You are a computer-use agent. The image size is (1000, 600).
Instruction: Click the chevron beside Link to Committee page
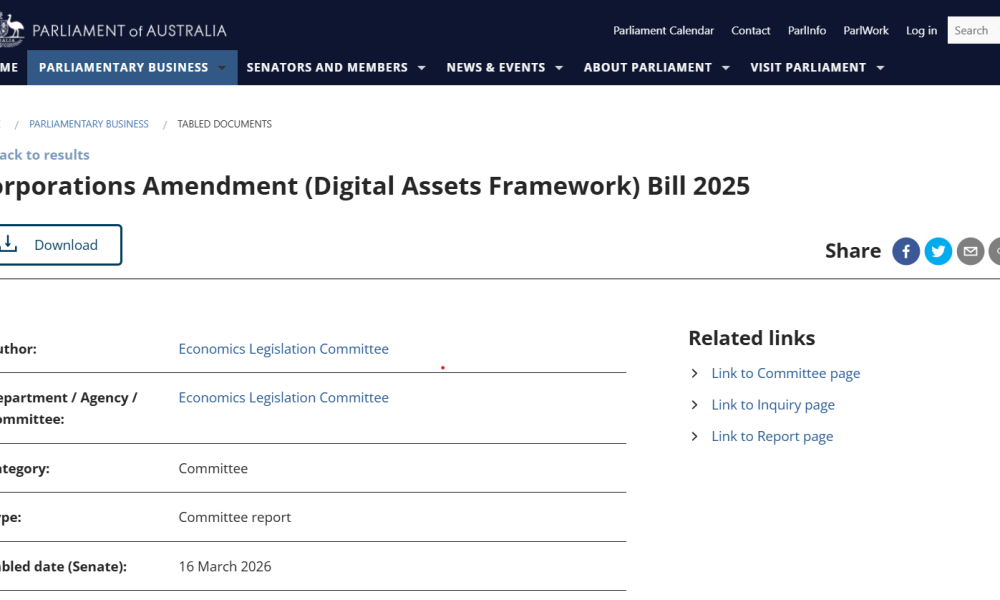tap(694, 373)
